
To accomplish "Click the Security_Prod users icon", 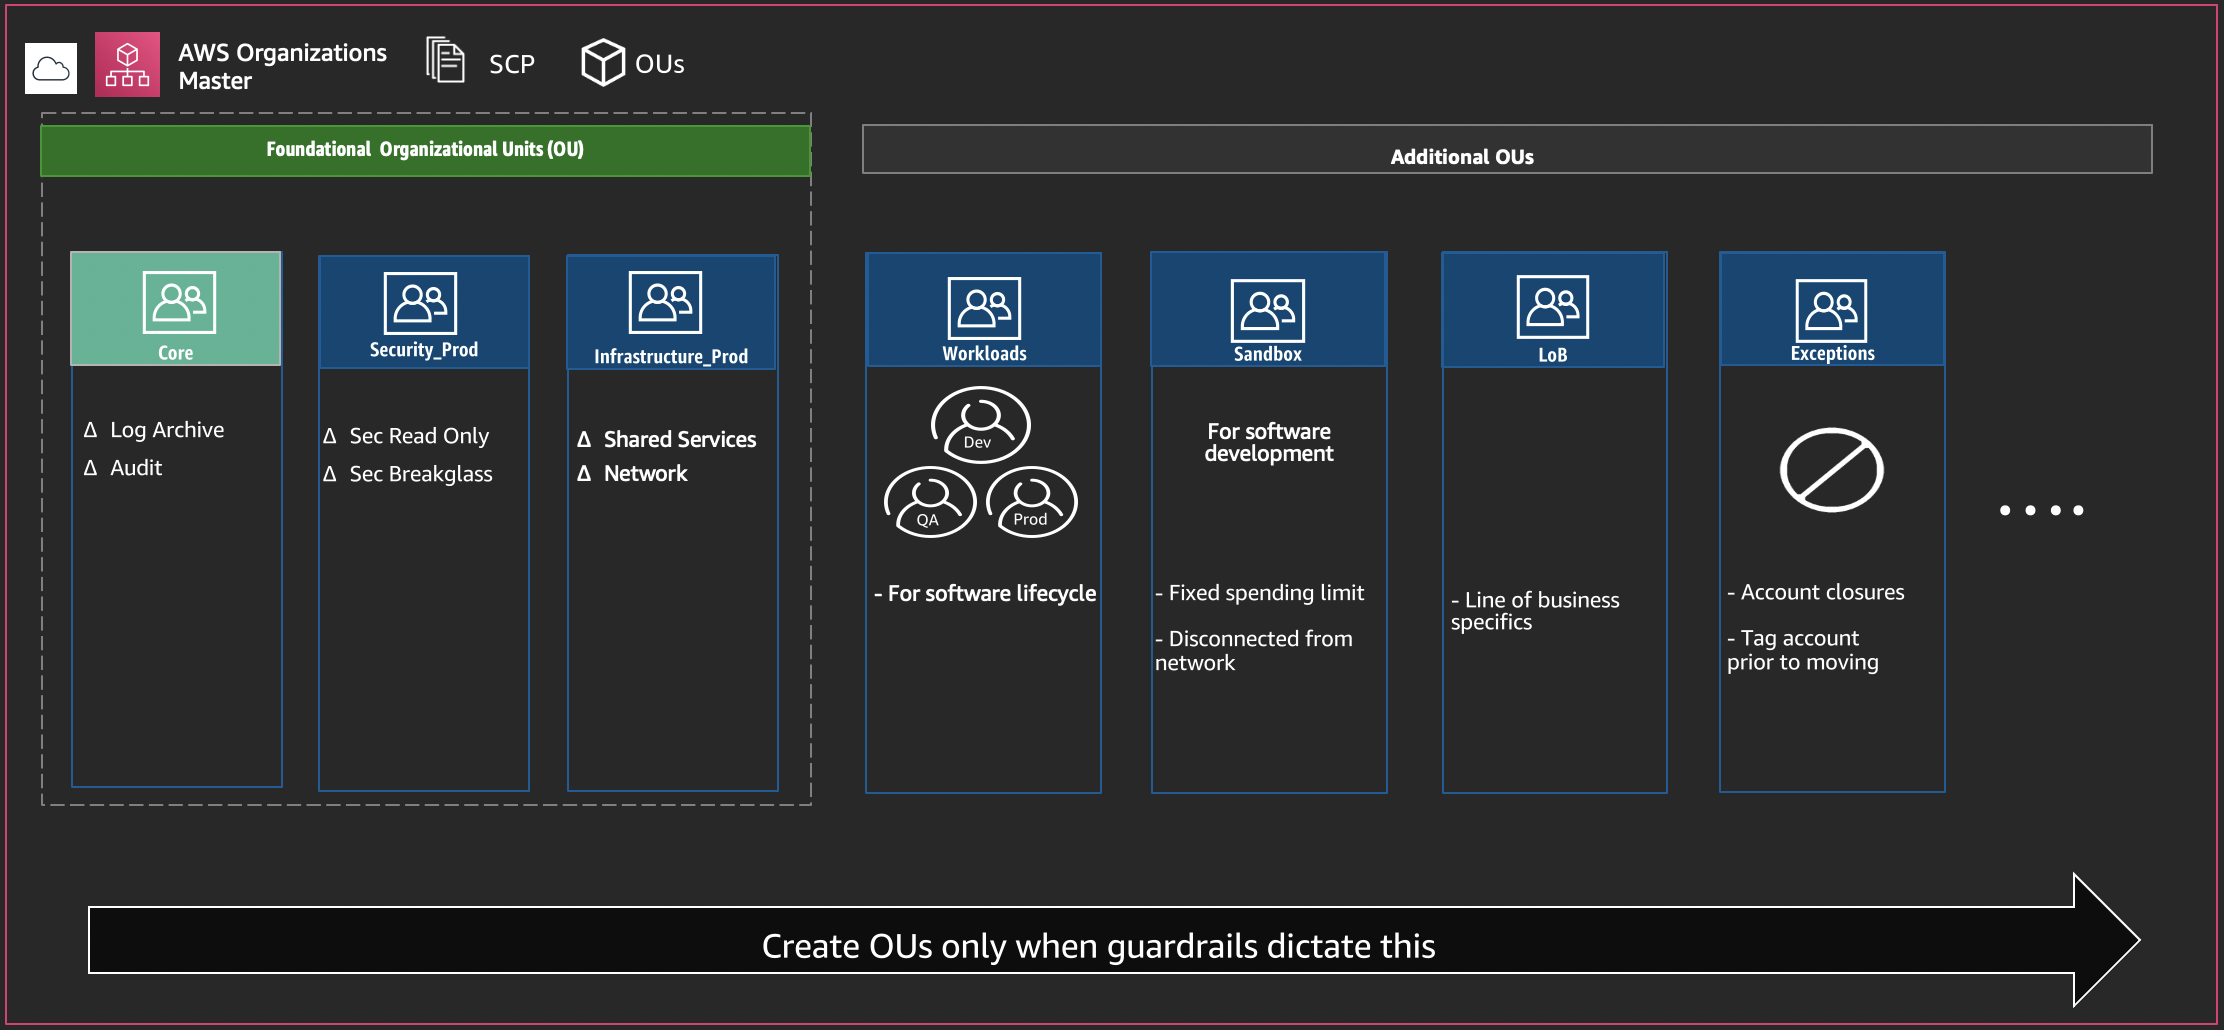I will click(420, 303).
